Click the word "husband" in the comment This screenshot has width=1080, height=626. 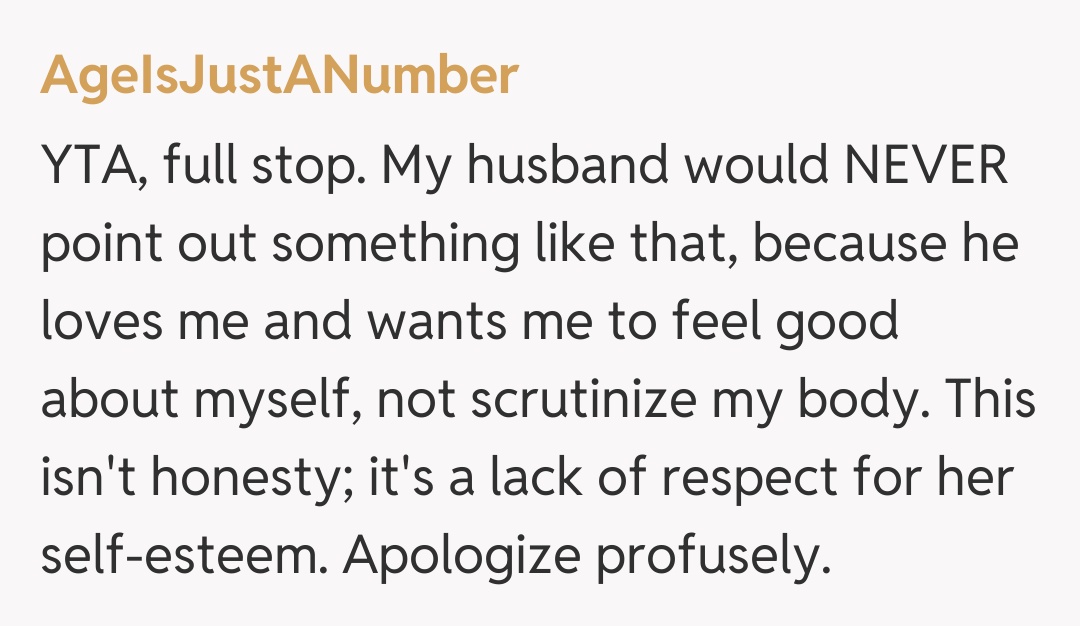(569, 167)
